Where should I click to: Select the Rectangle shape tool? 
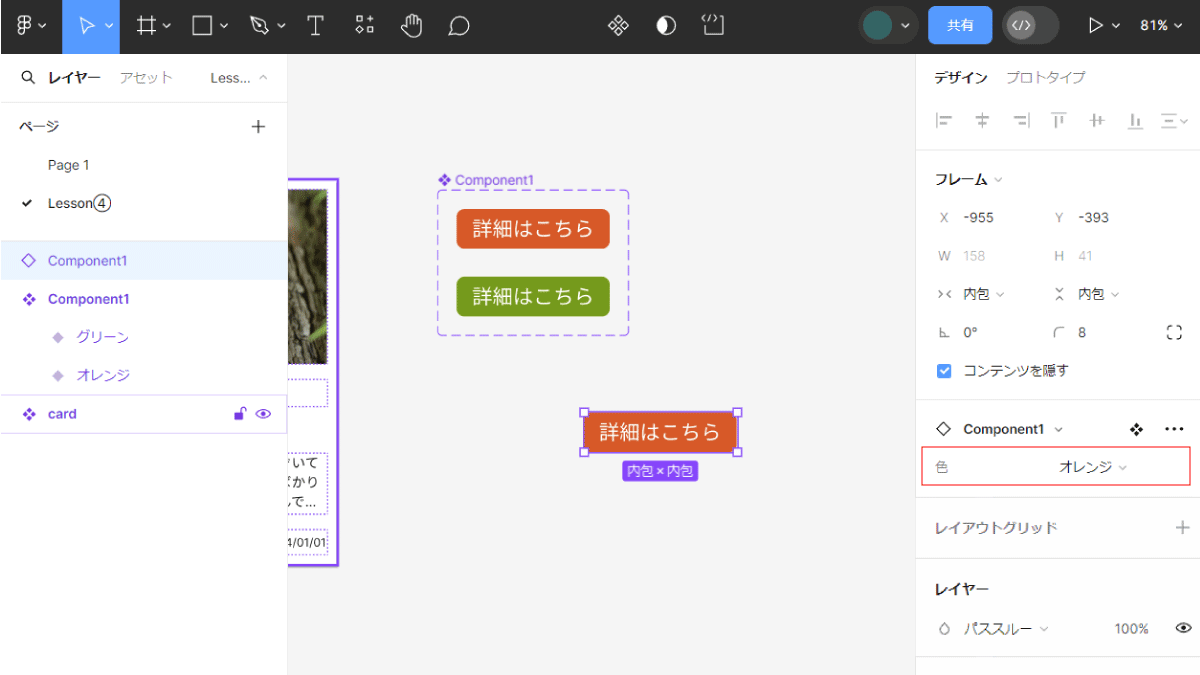tap(203, 26)
